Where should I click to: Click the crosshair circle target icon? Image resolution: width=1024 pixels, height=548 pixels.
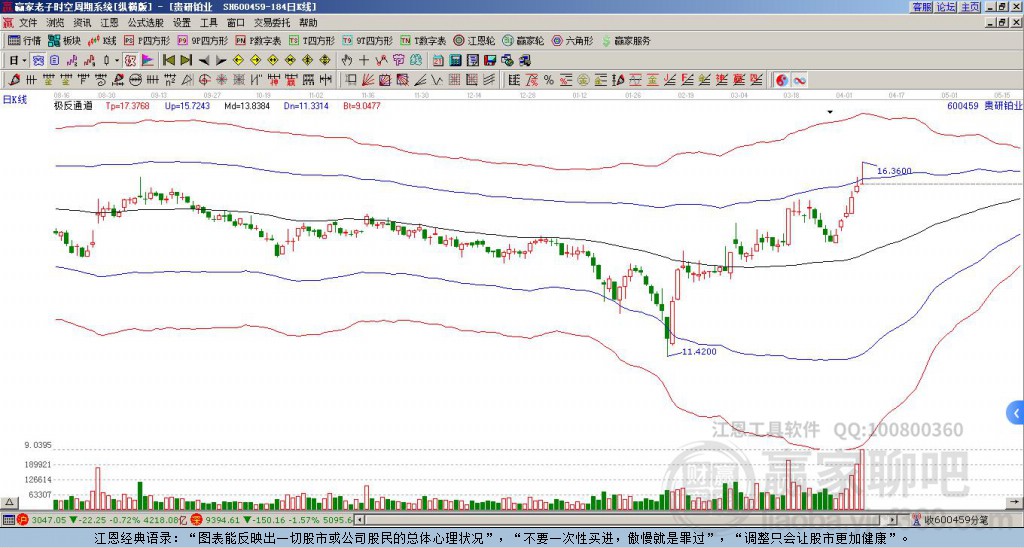tap(204, 80)
